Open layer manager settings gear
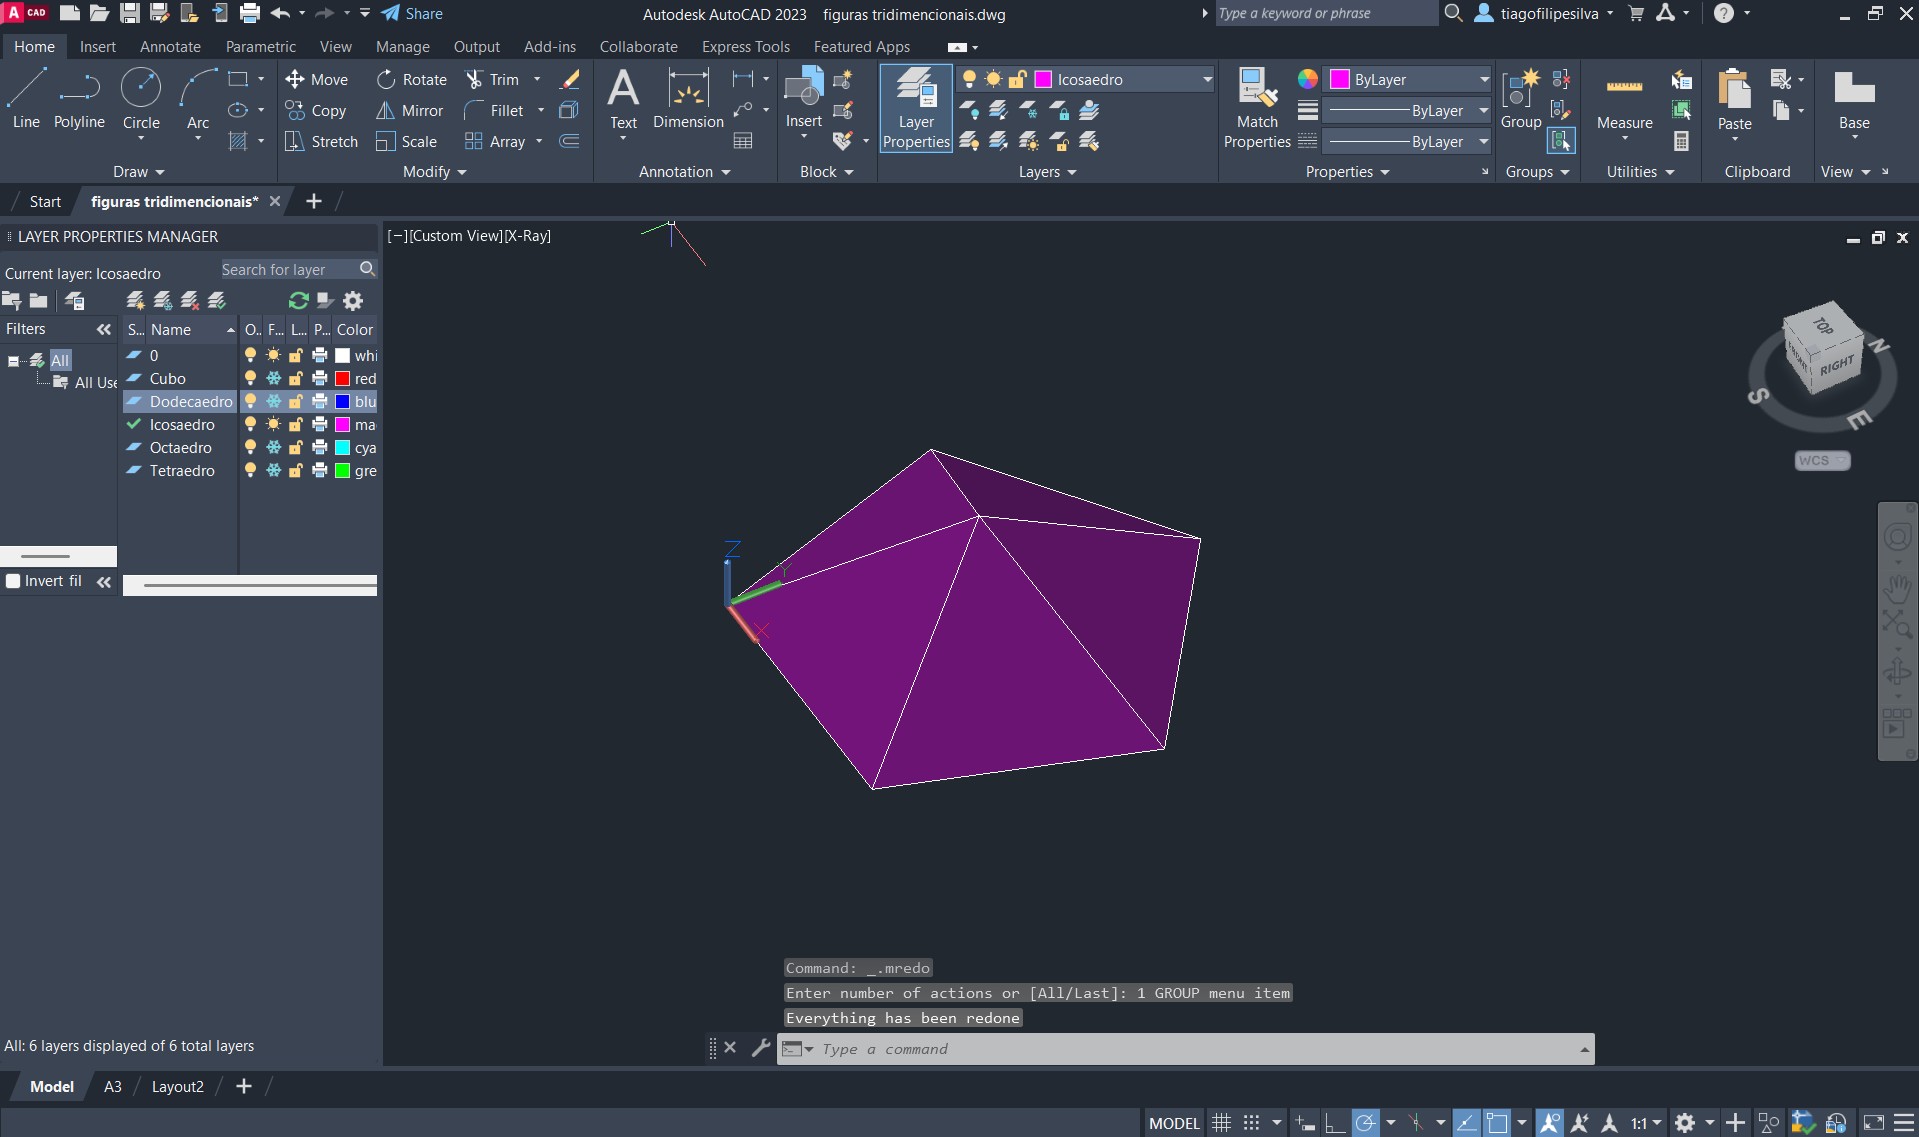Viewport: 1919px width, 1137px height. (353, 301)
